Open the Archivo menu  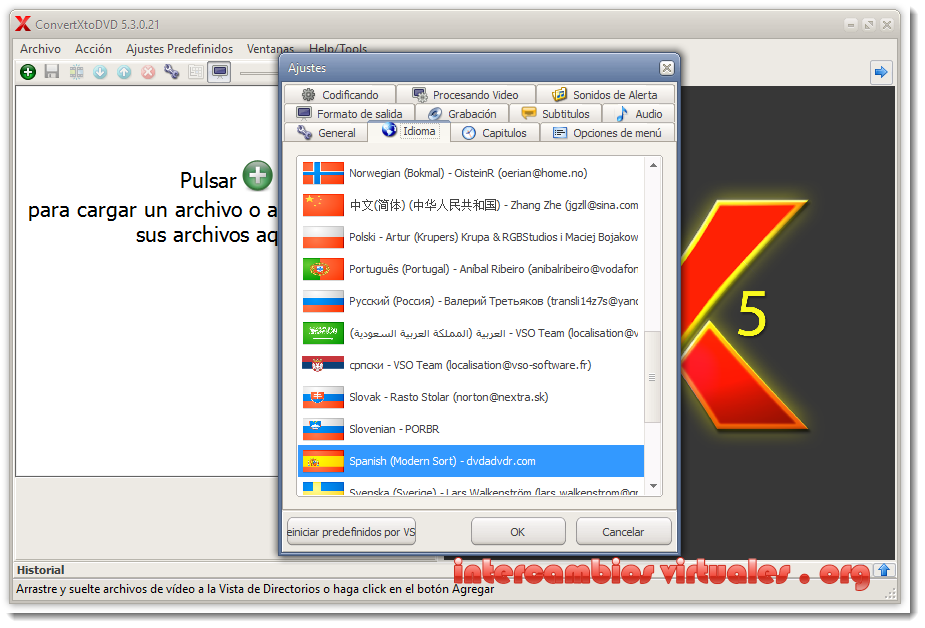[40, 48]
